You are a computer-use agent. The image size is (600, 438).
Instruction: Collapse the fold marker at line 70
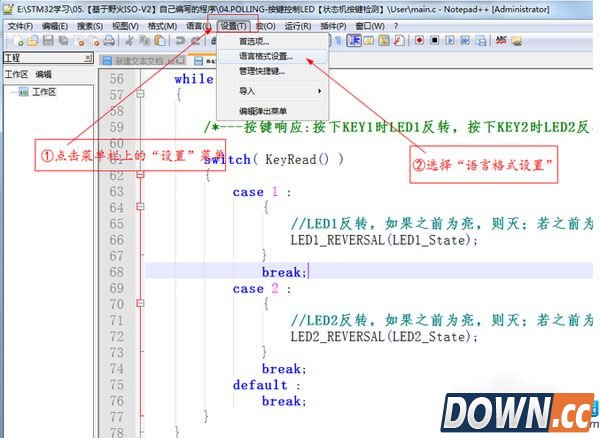(140, 303)
